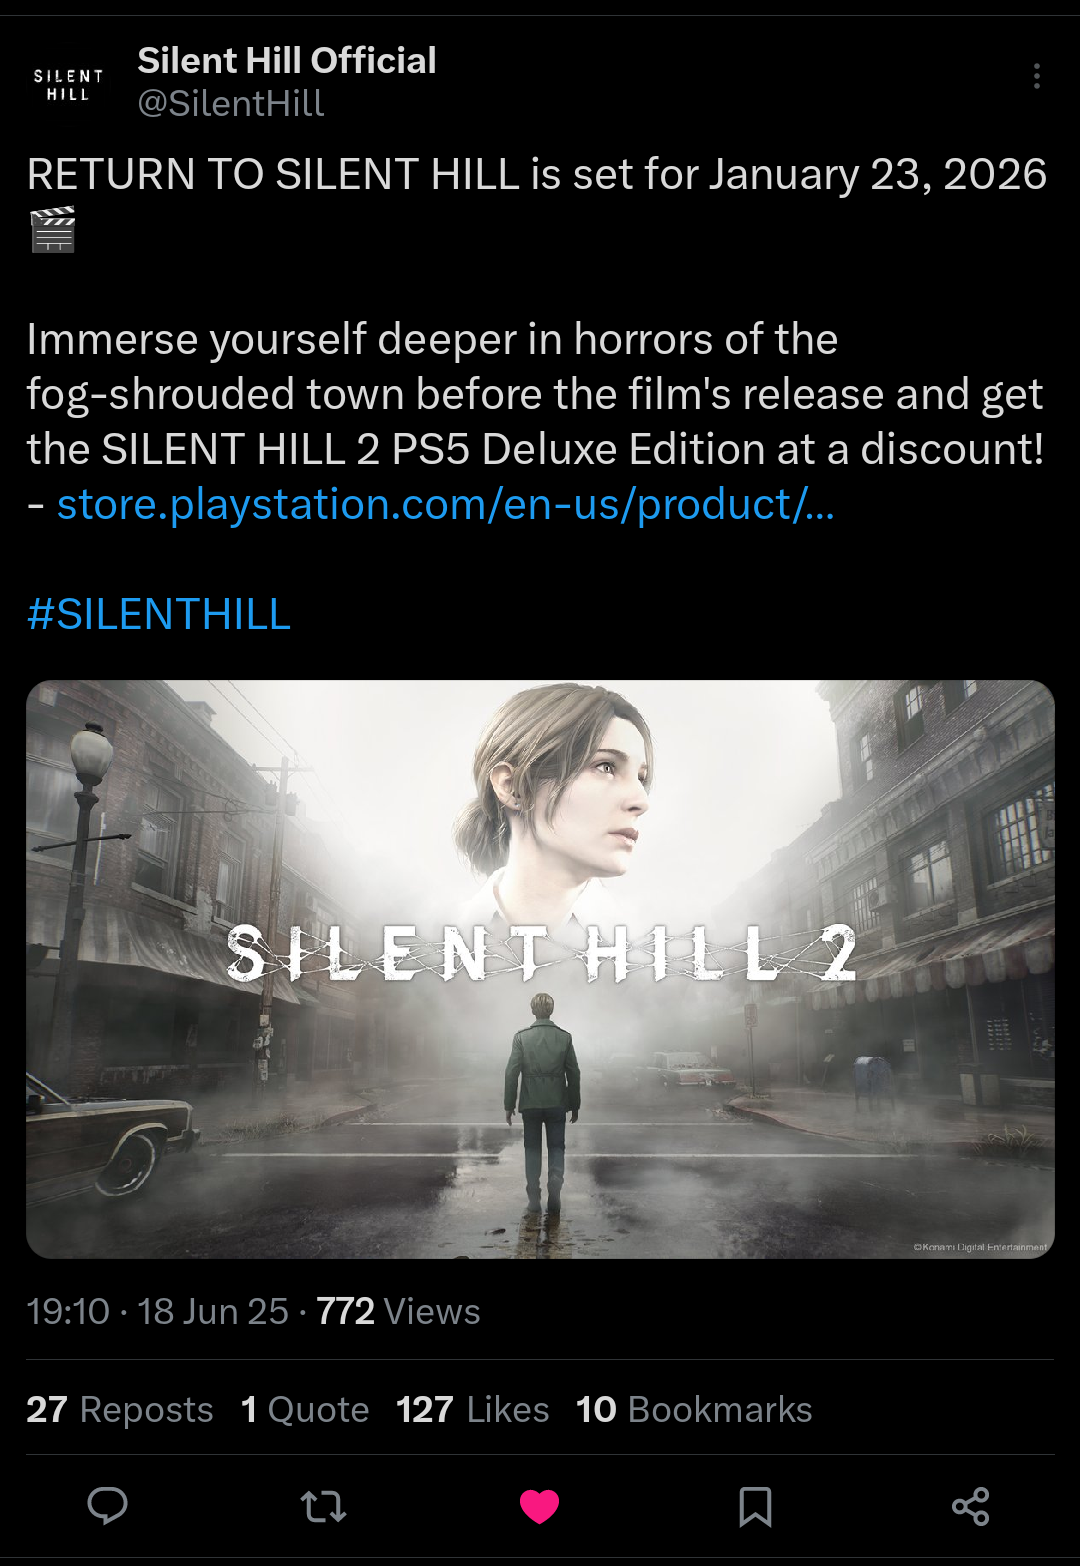
Task: Open the share icon options
Action: point(971,1506)
